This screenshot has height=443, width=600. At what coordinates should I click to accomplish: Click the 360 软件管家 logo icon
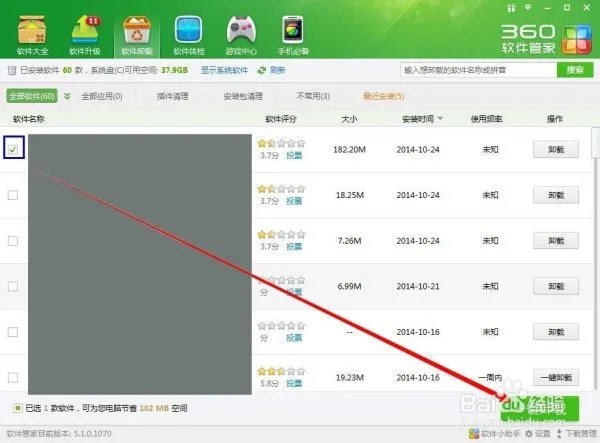pyautogui.click(x=576, y=39)
